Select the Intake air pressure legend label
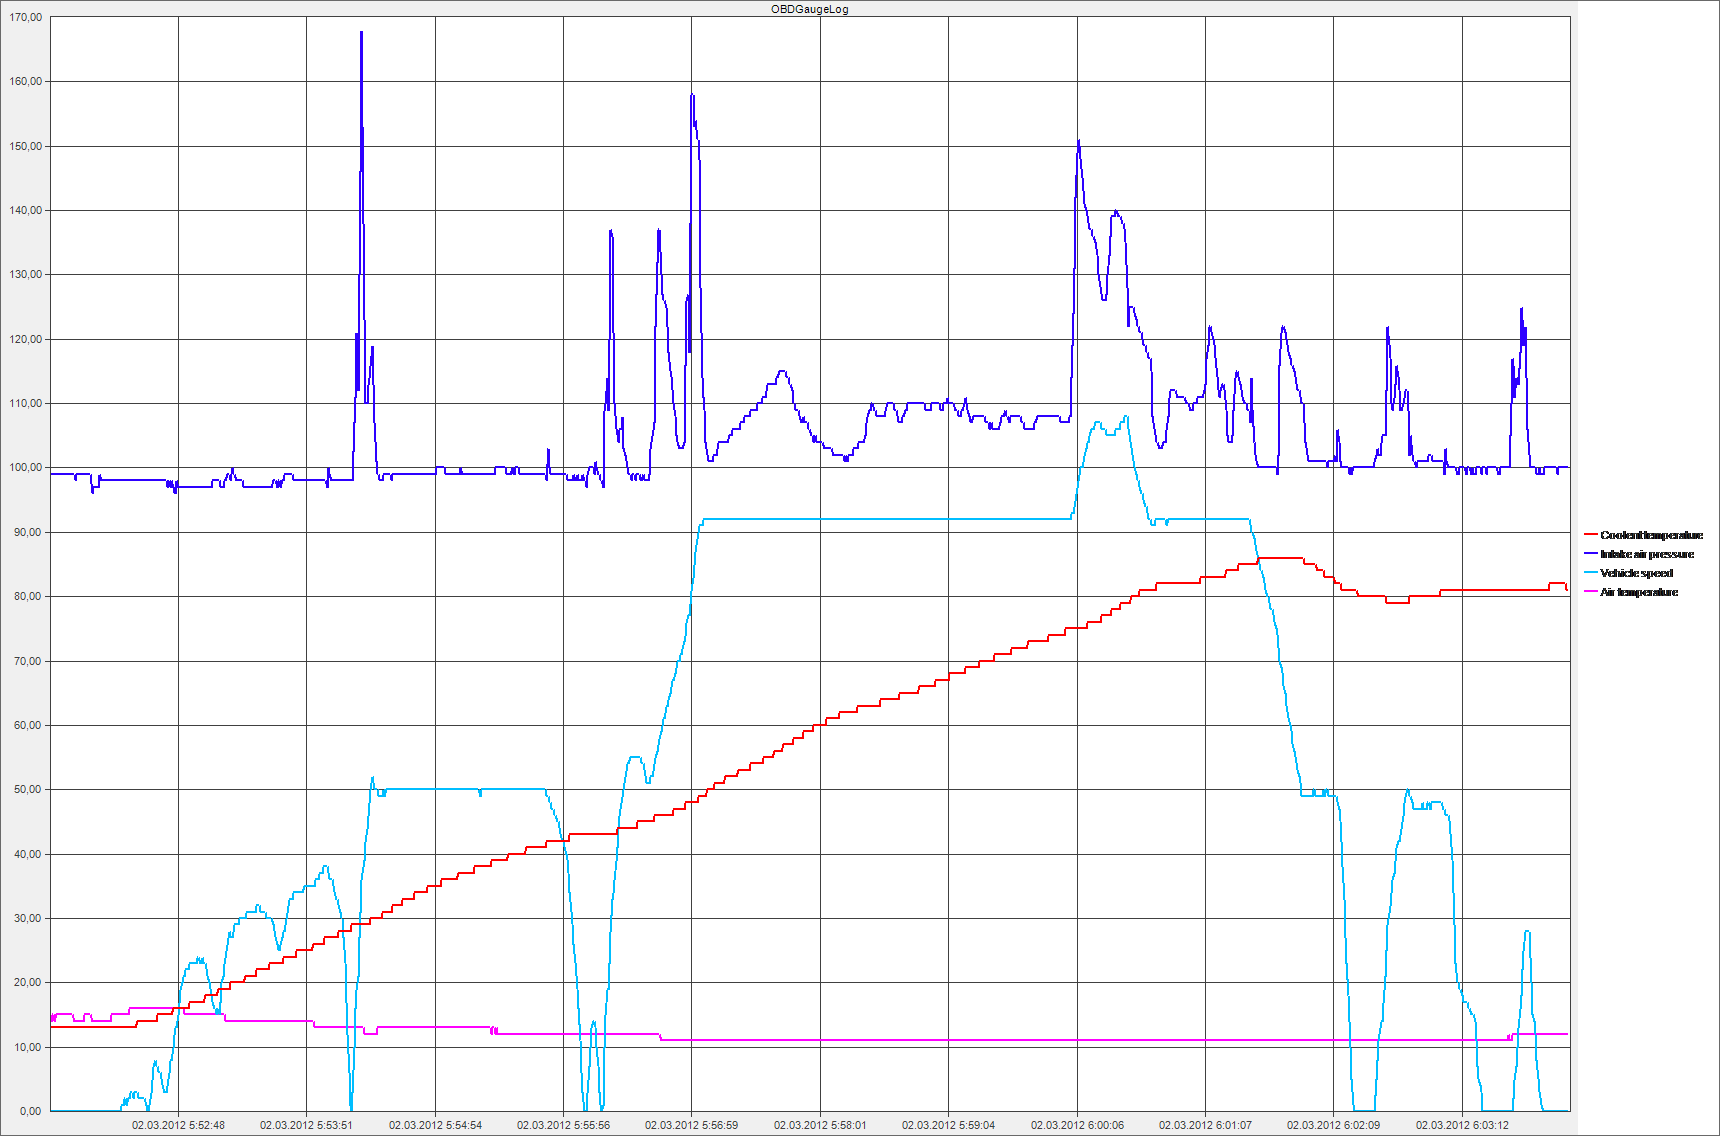Screen dimensions: 1720x1136 click(x=1647, y=554)
